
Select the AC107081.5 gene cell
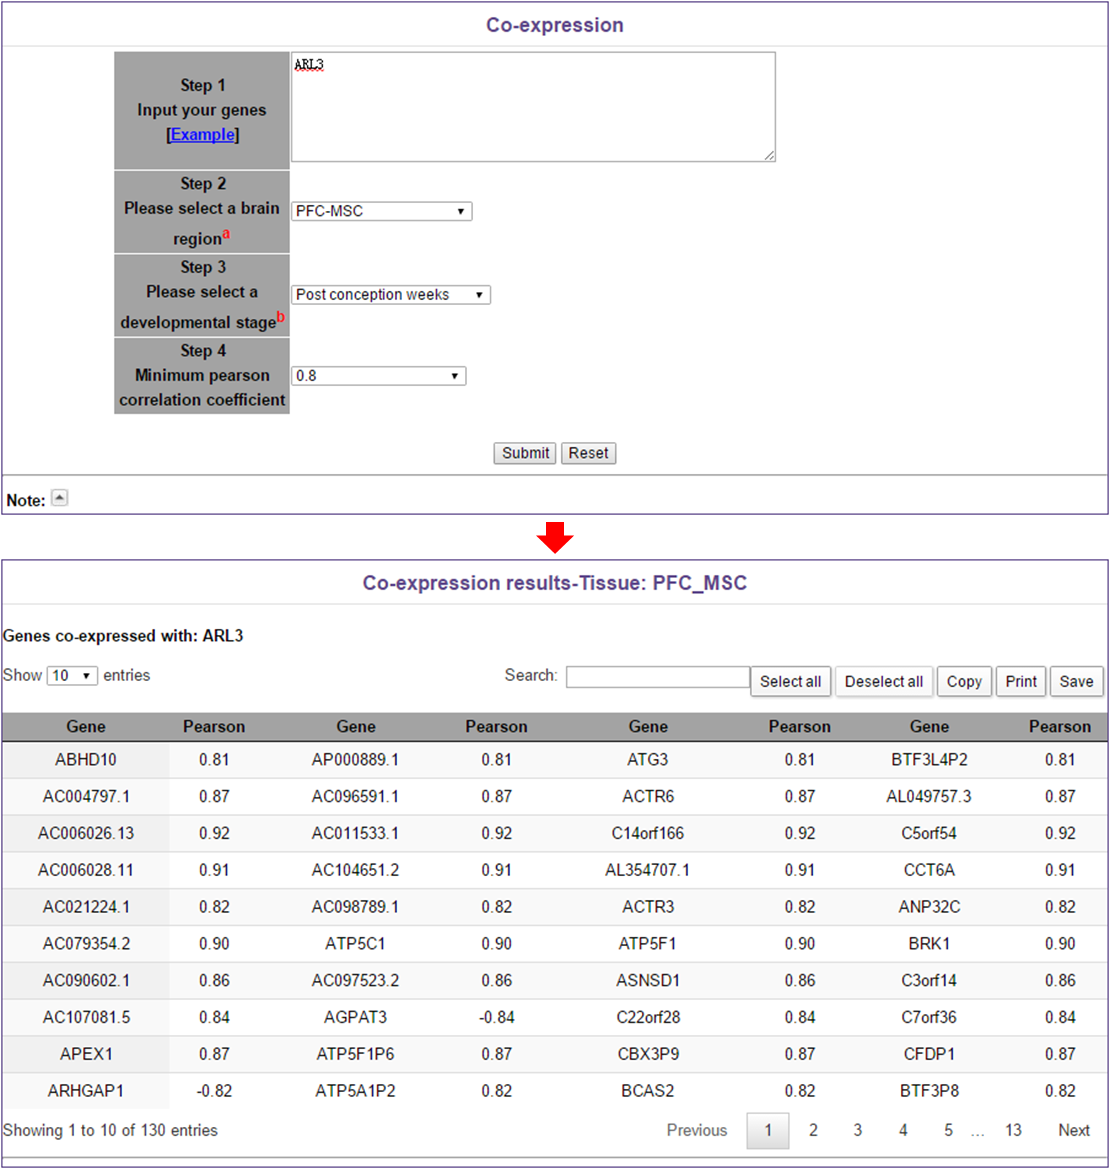point(86,1017)
